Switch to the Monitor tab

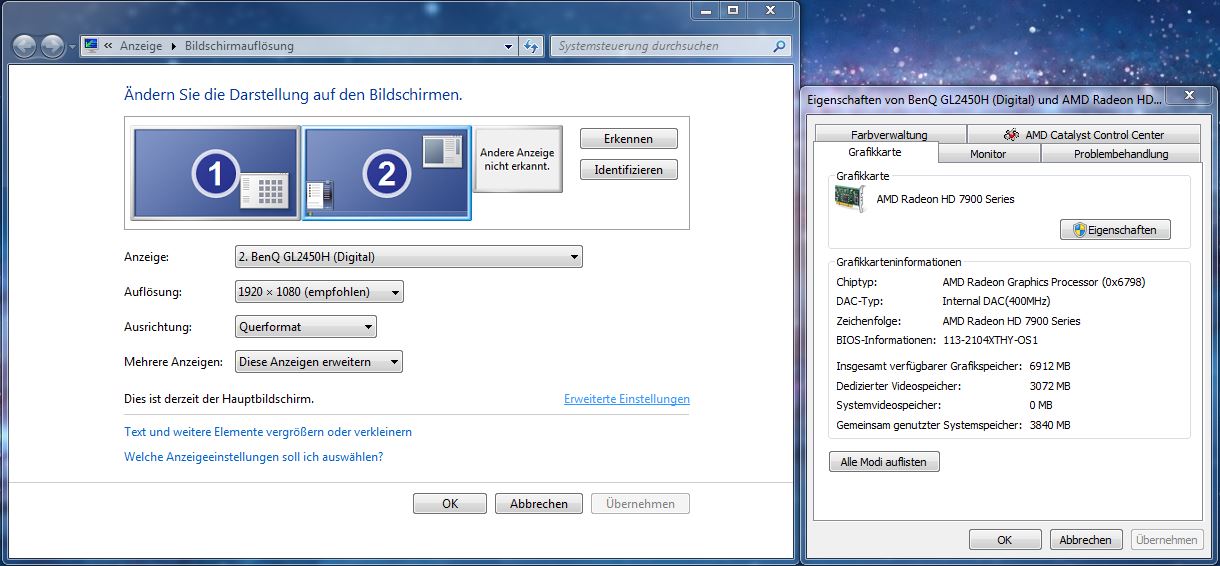(988, 154)
